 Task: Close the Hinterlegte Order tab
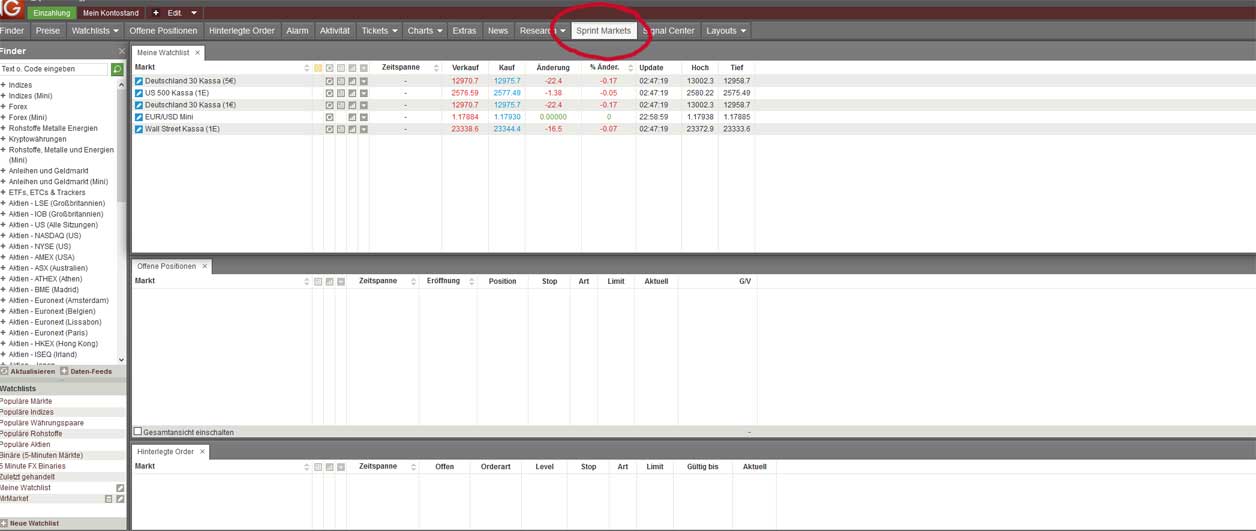pyautogui.click(x=202, y=452)
